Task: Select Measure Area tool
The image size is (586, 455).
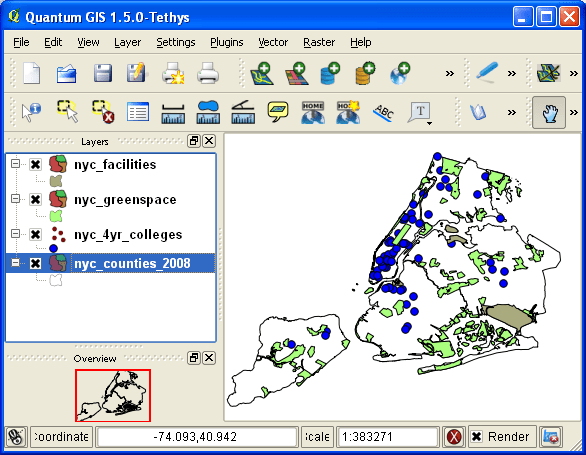Action: coord(208,112)
